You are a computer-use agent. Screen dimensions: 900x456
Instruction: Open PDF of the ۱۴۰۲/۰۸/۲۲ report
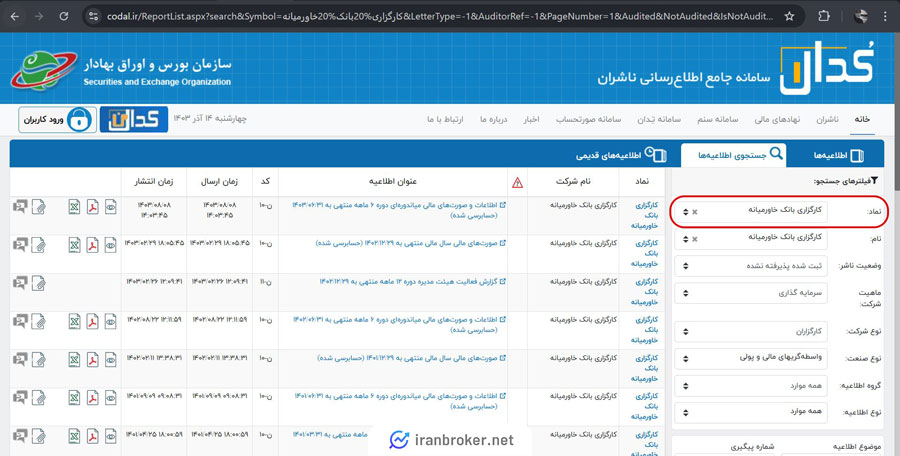[93, 322]
